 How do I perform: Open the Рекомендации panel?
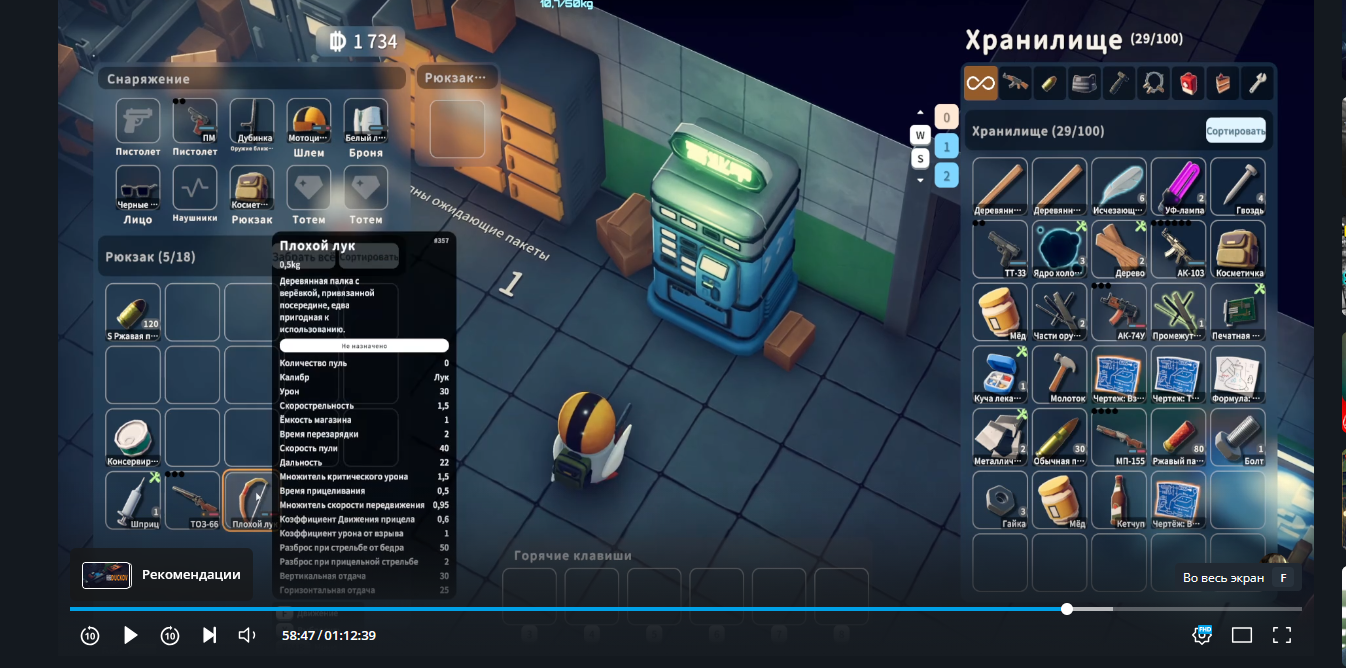pyautogui.click(x=163, y=575)
